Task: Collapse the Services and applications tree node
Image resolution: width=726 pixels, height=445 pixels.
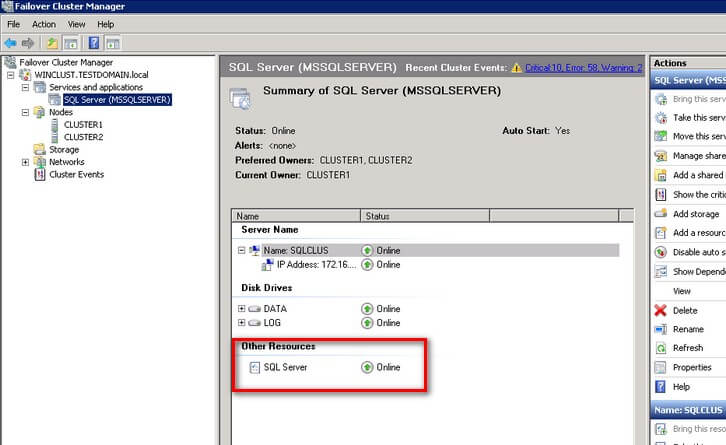Action: point(25,88)
